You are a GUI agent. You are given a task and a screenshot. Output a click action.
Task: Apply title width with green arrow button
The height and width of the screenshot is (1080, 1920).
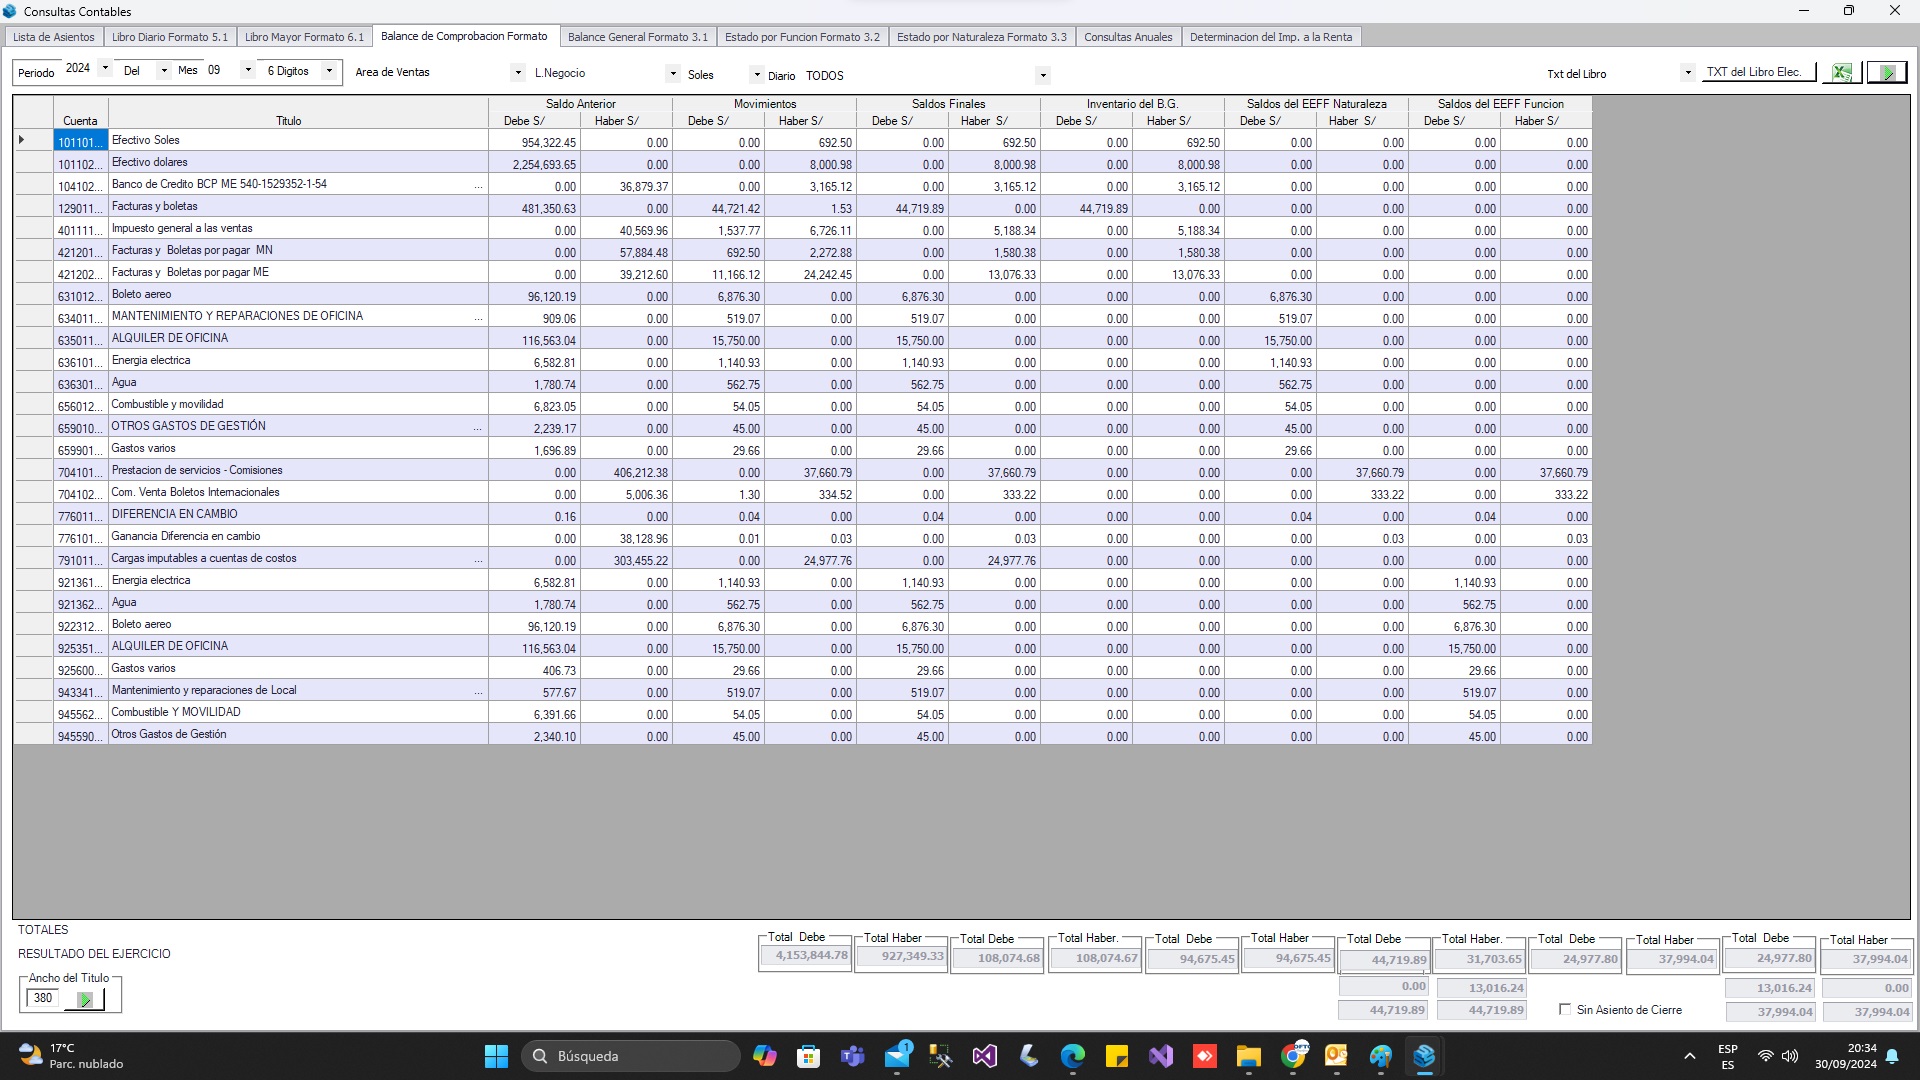click(x=85, y=999)
